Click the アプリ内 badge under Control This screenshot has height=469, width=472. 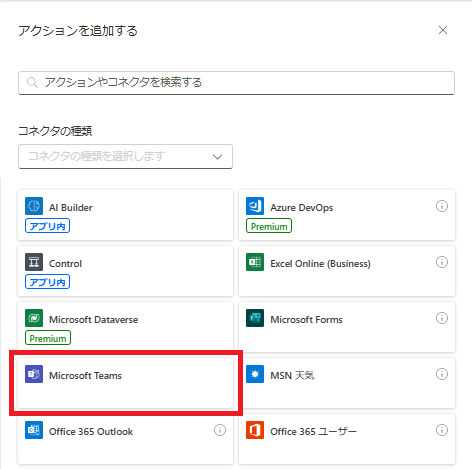click(x=47, y=282)
